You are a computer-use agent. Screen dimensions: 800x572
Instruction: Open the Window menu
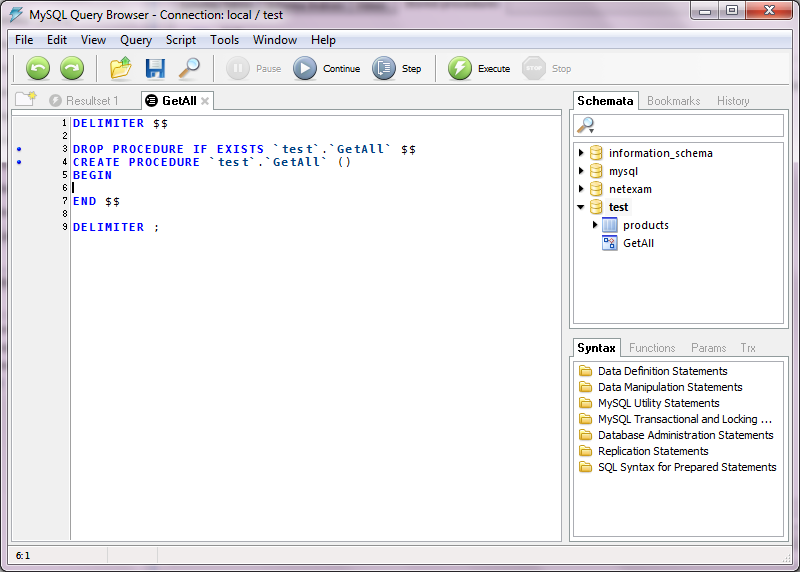pos(274,40)
